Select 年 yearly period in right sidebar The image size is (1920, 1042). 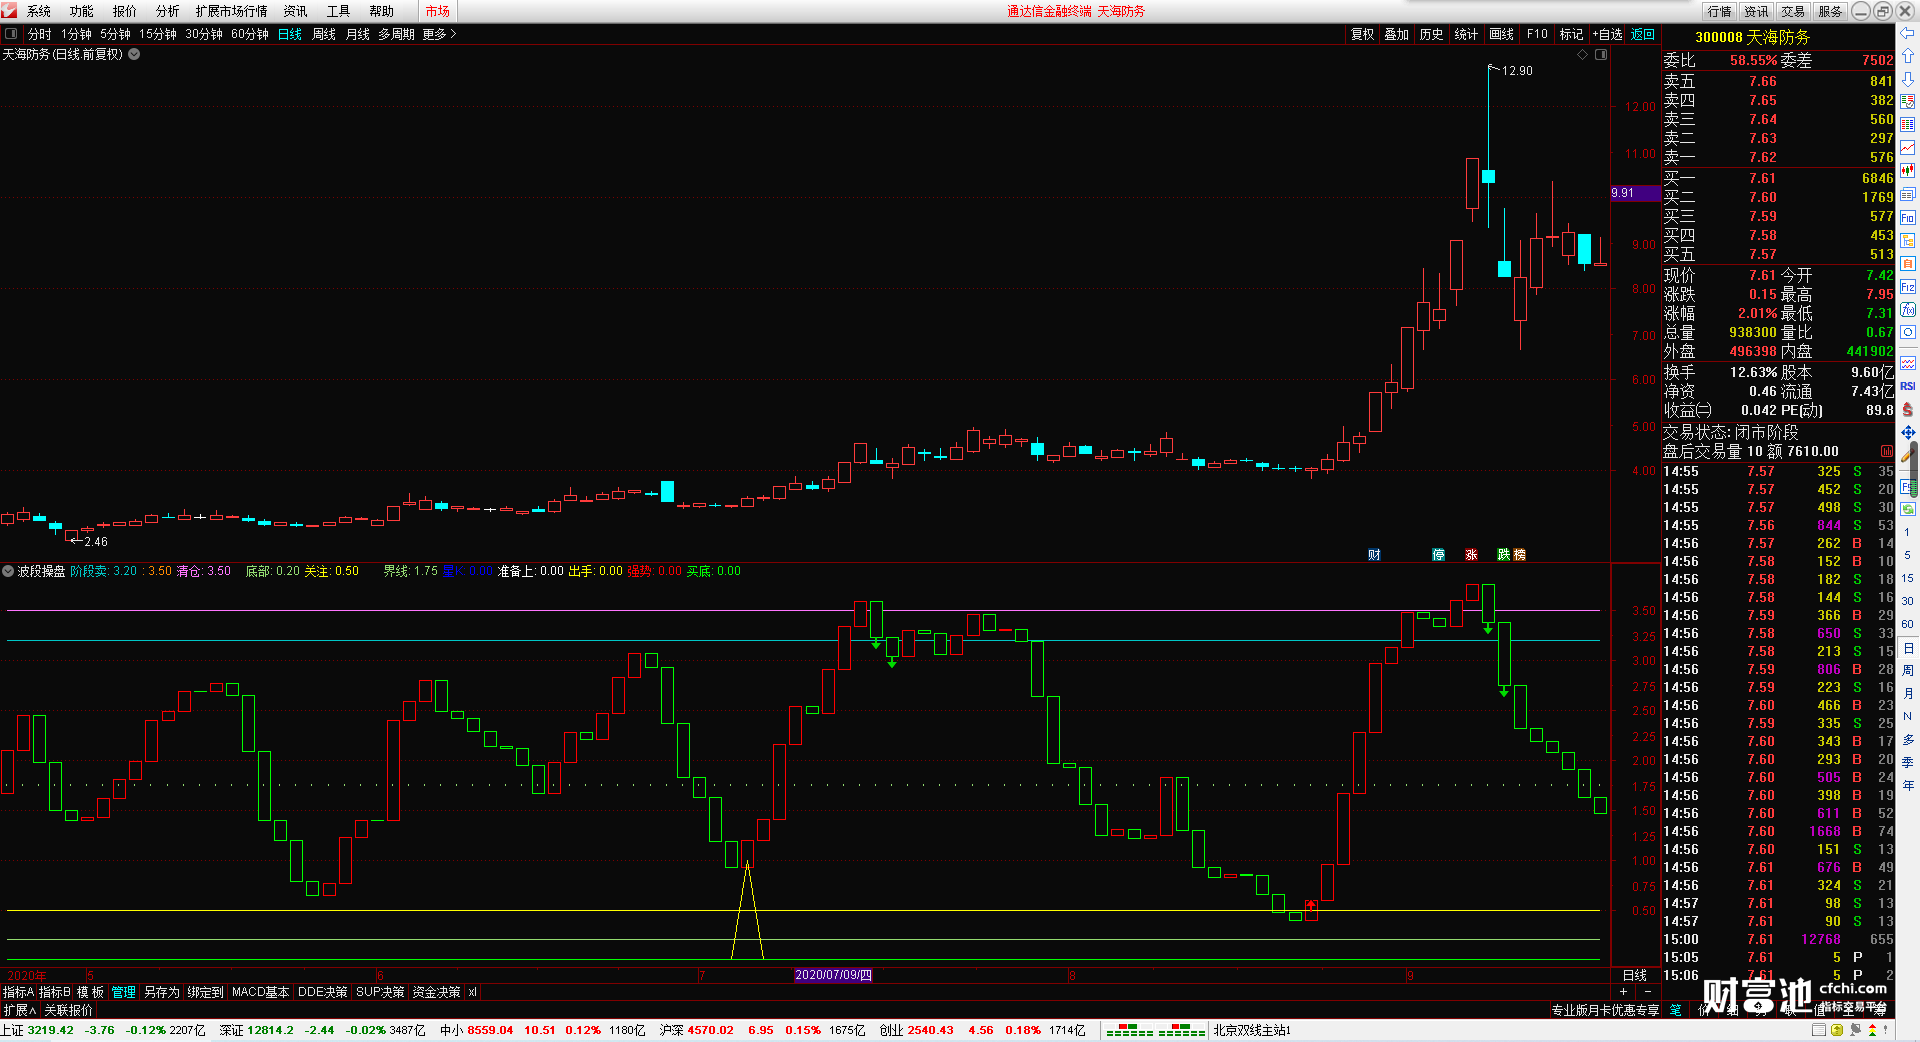[1908, 785]
